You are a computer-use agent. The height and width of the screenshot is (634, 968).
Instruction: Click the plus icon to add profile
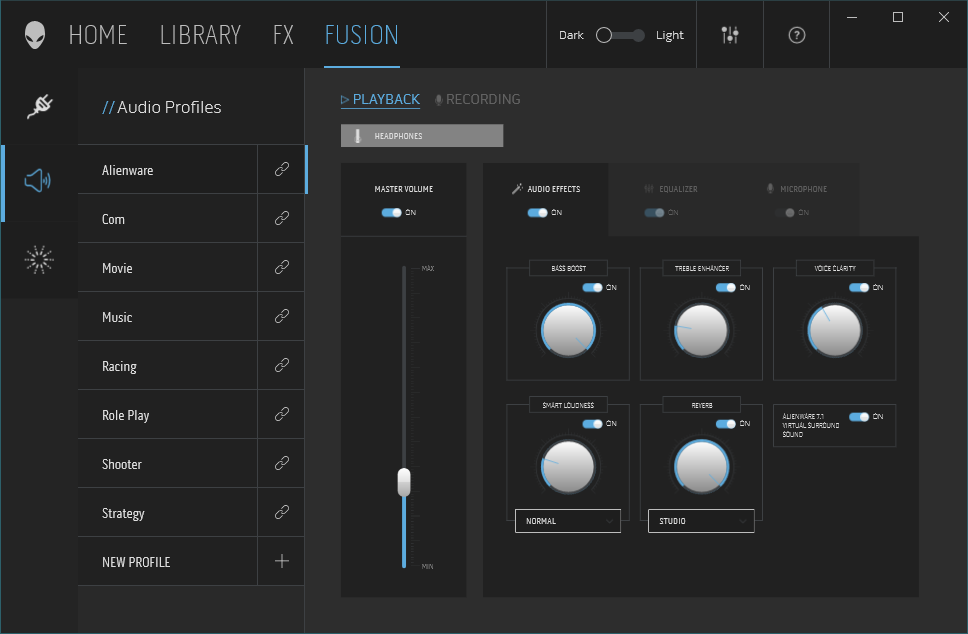(x=282, y=561)
